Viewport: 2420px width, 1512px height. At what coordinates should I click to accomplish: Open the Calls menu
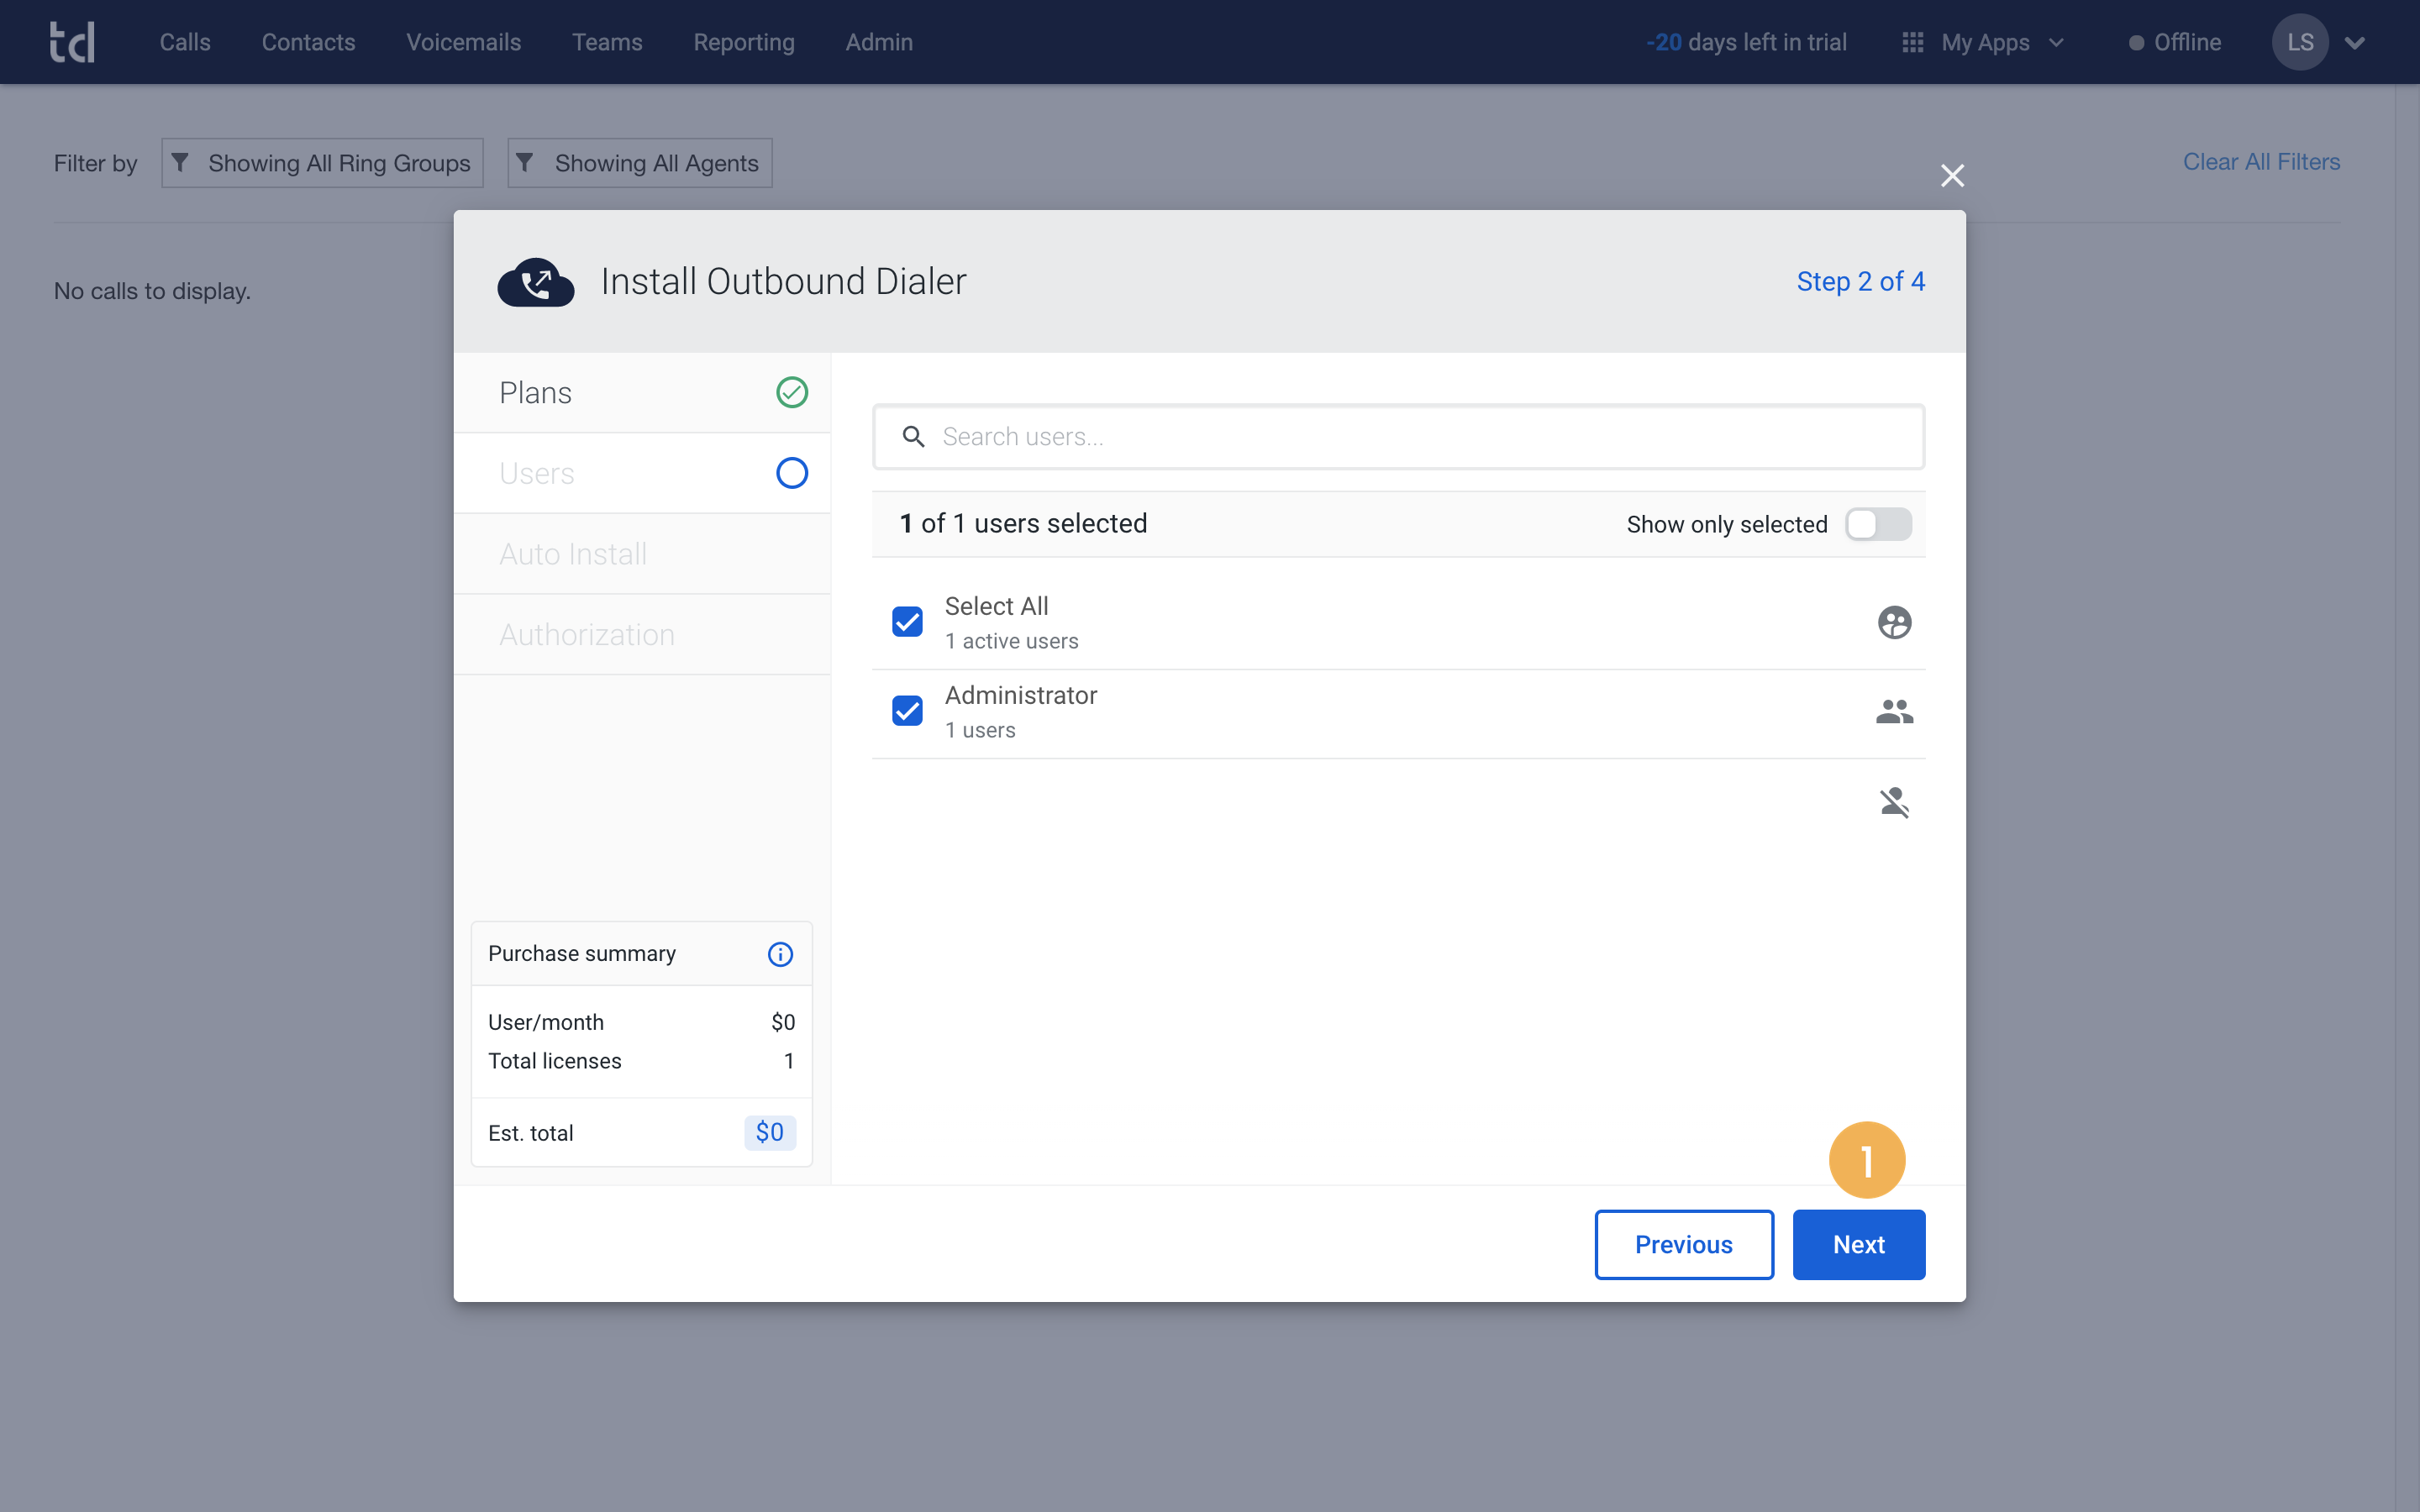(185, 42)
